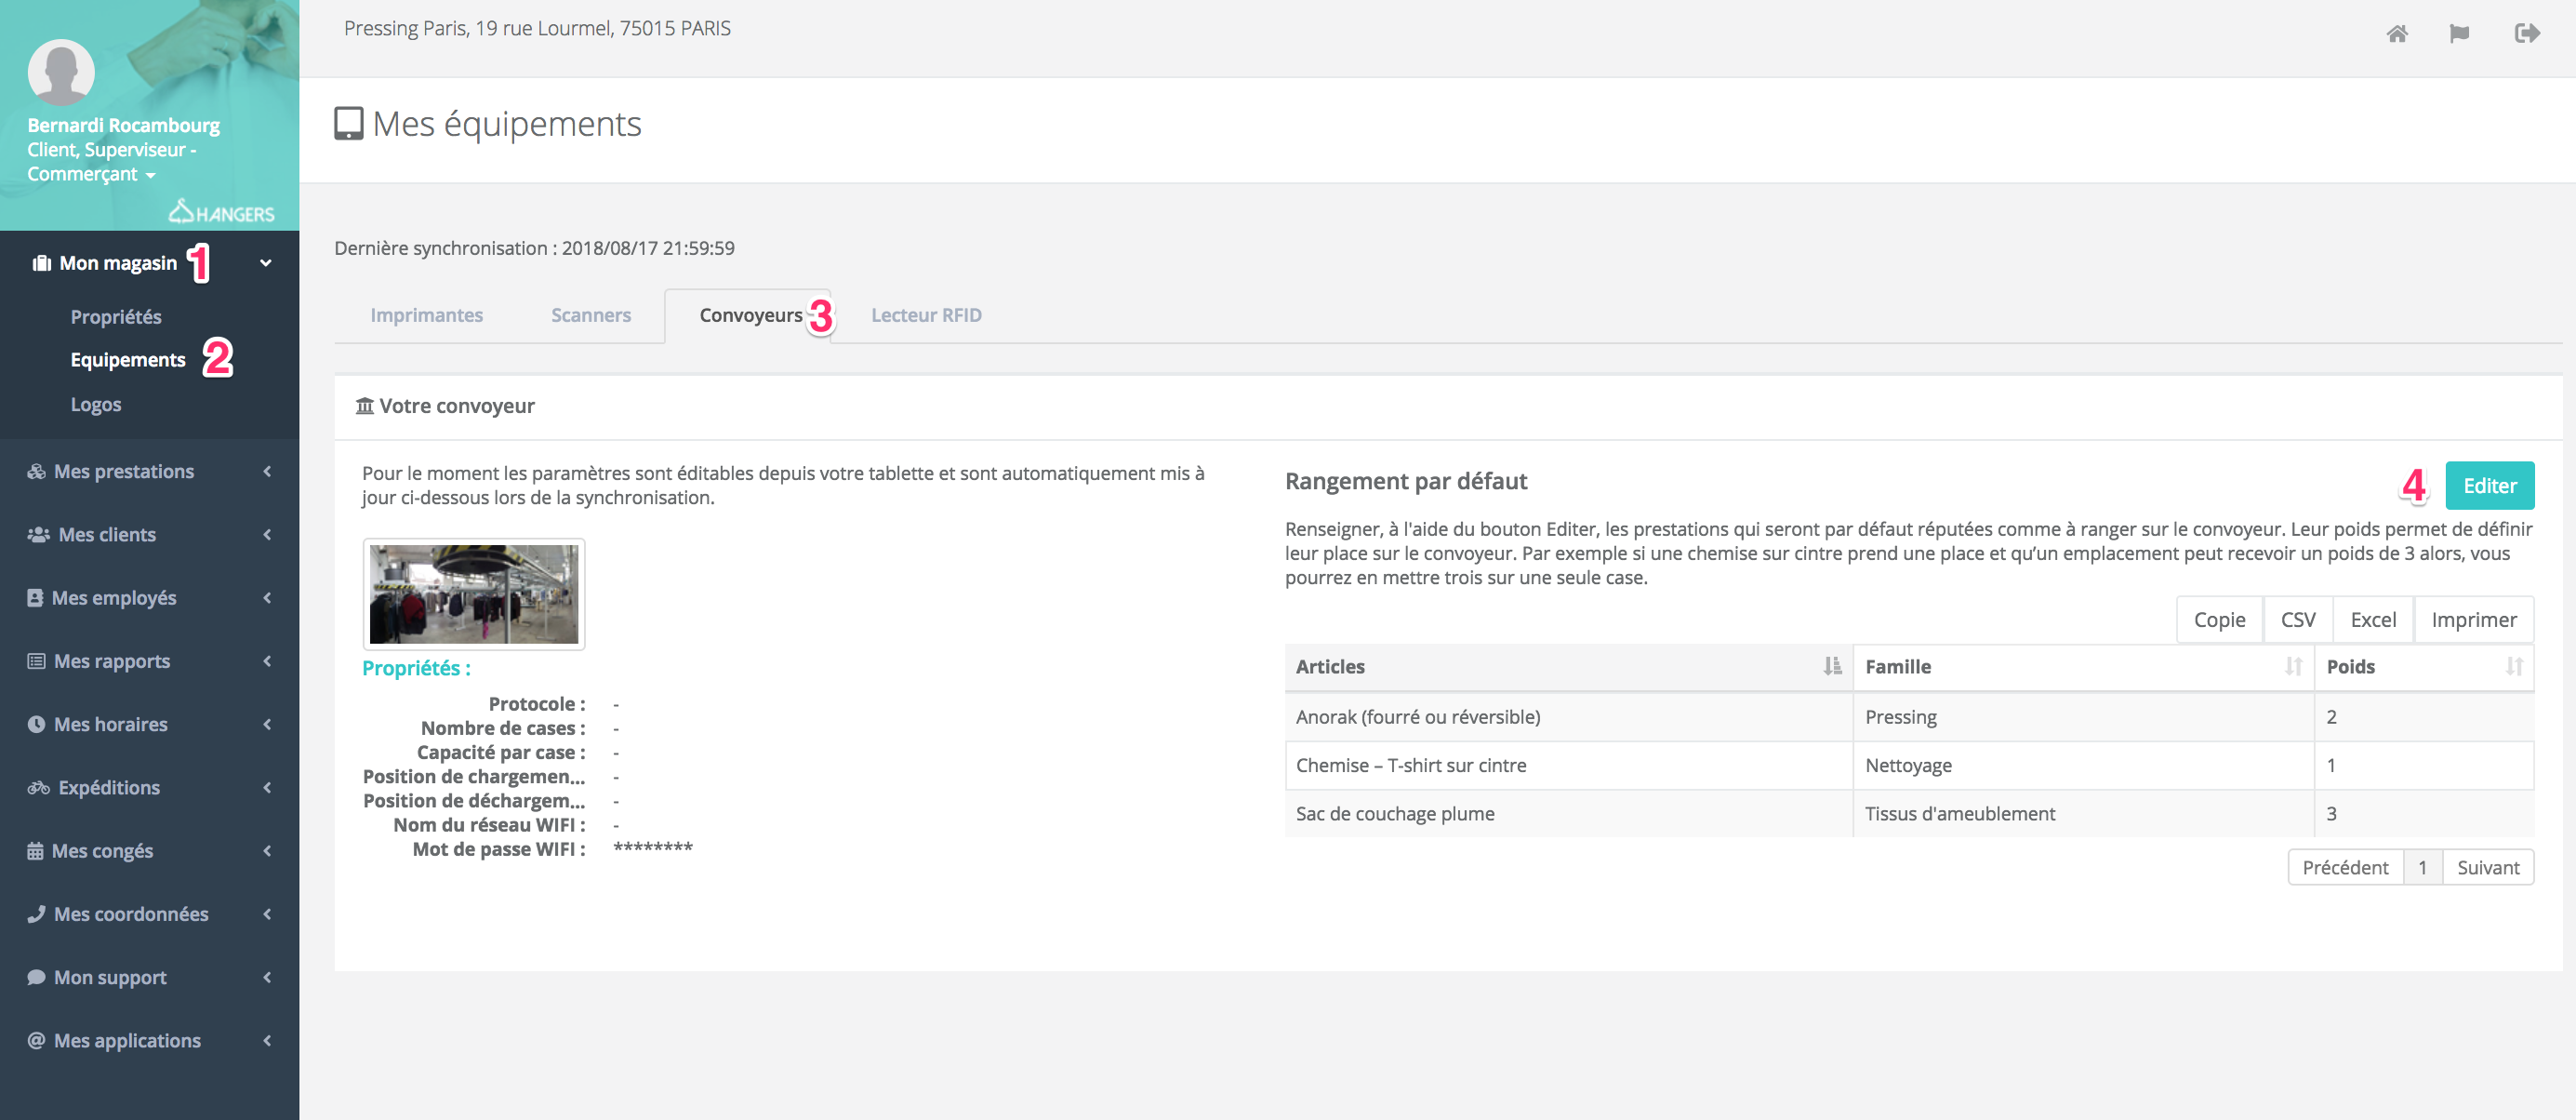Export the table as CSV
The image size is (2576, 1120).
point(2297,620)
